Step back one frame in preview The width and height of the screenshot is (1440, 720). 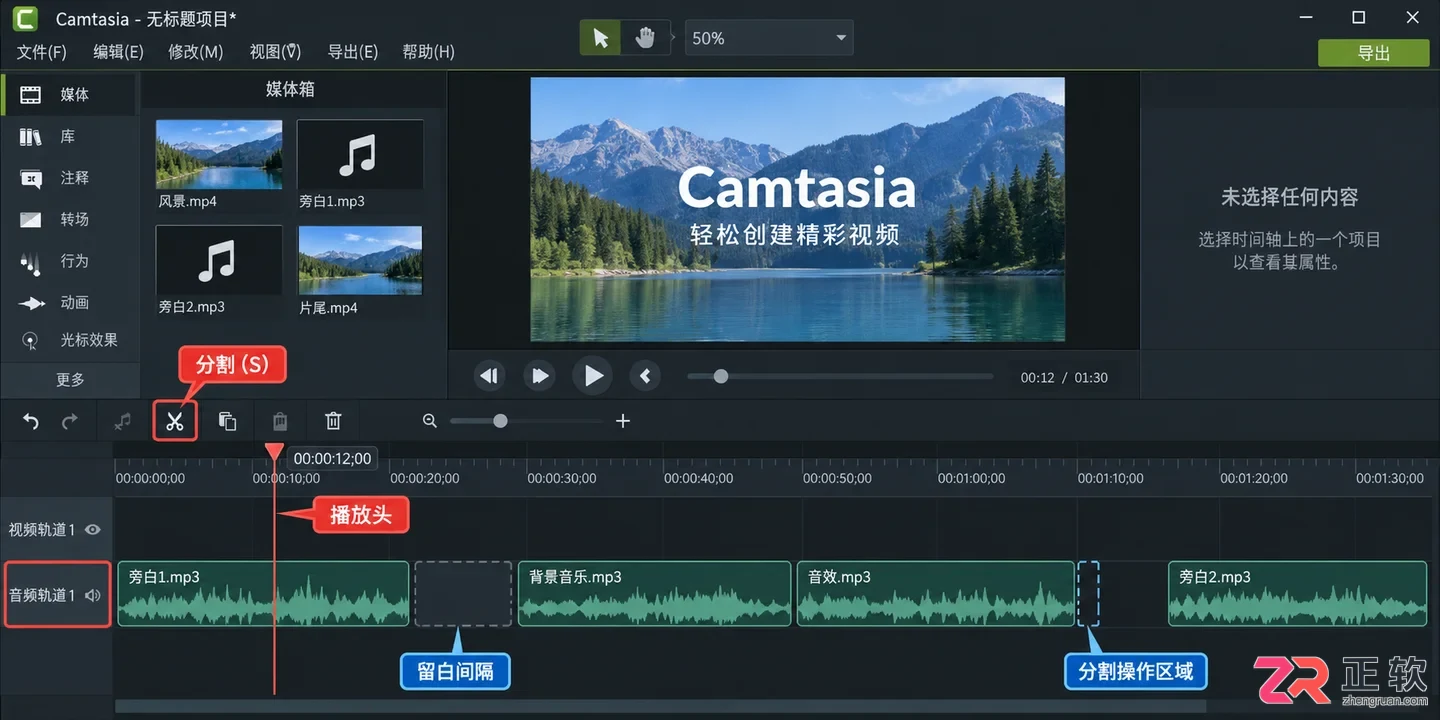[489, 376]
